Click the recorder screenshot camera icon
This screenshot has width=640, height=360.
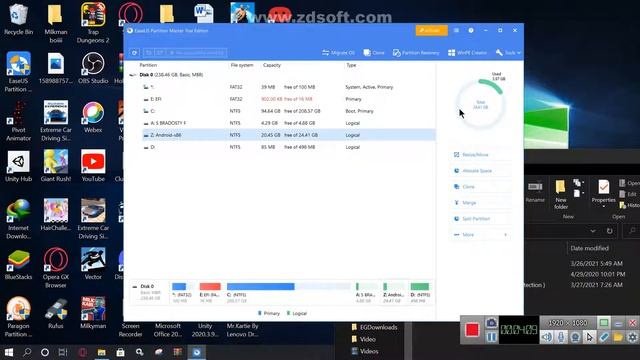[491, 323]
